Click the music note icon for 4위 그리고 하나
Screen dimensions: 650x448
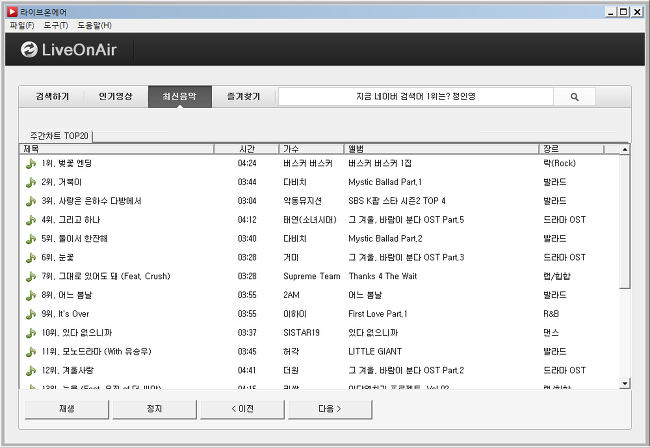point(31,220)
